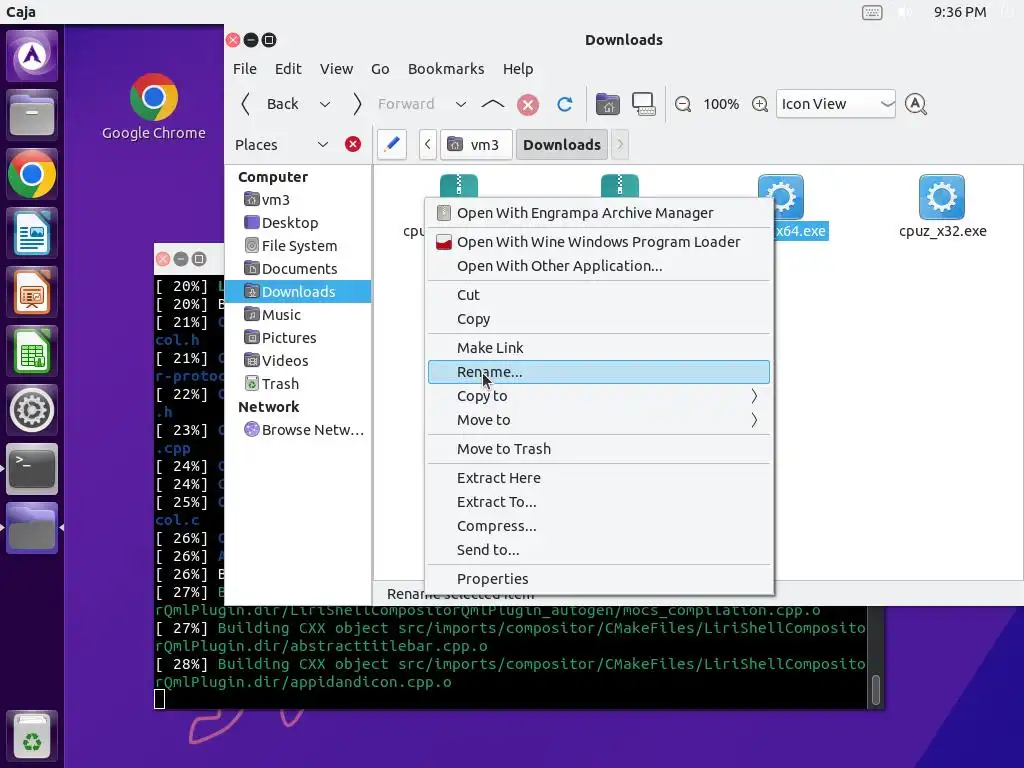This screenshot has height=768, width=1024.
Task: Click the Back arrow icon in toolbar
Action: [246, 104]
